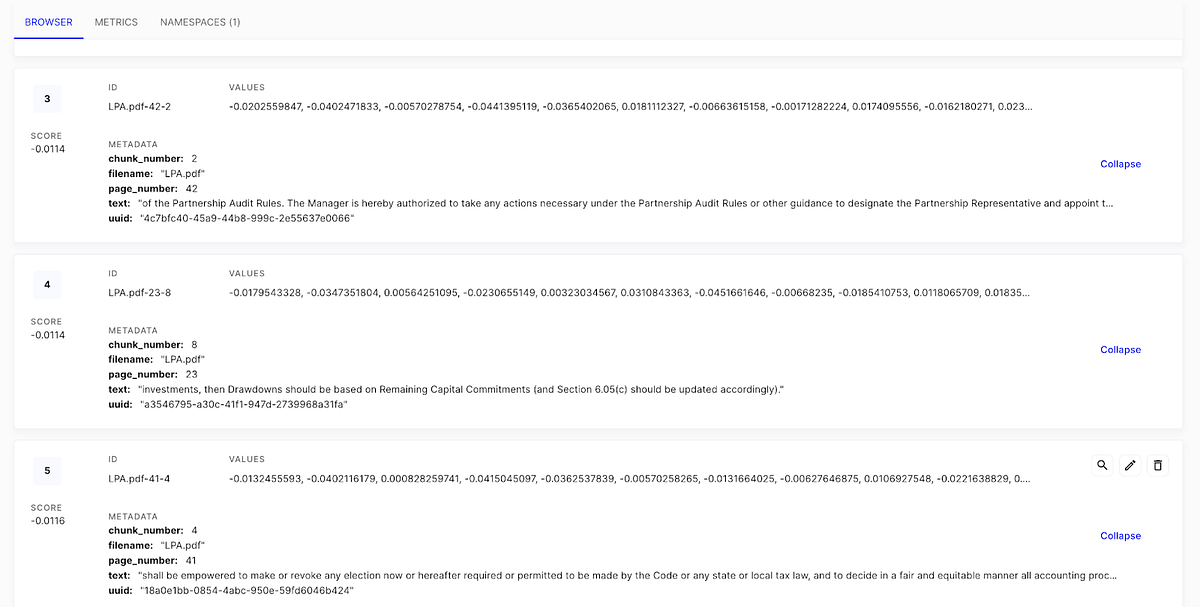Collapse the record LPA.pdf-23-8

point(1120,349)
